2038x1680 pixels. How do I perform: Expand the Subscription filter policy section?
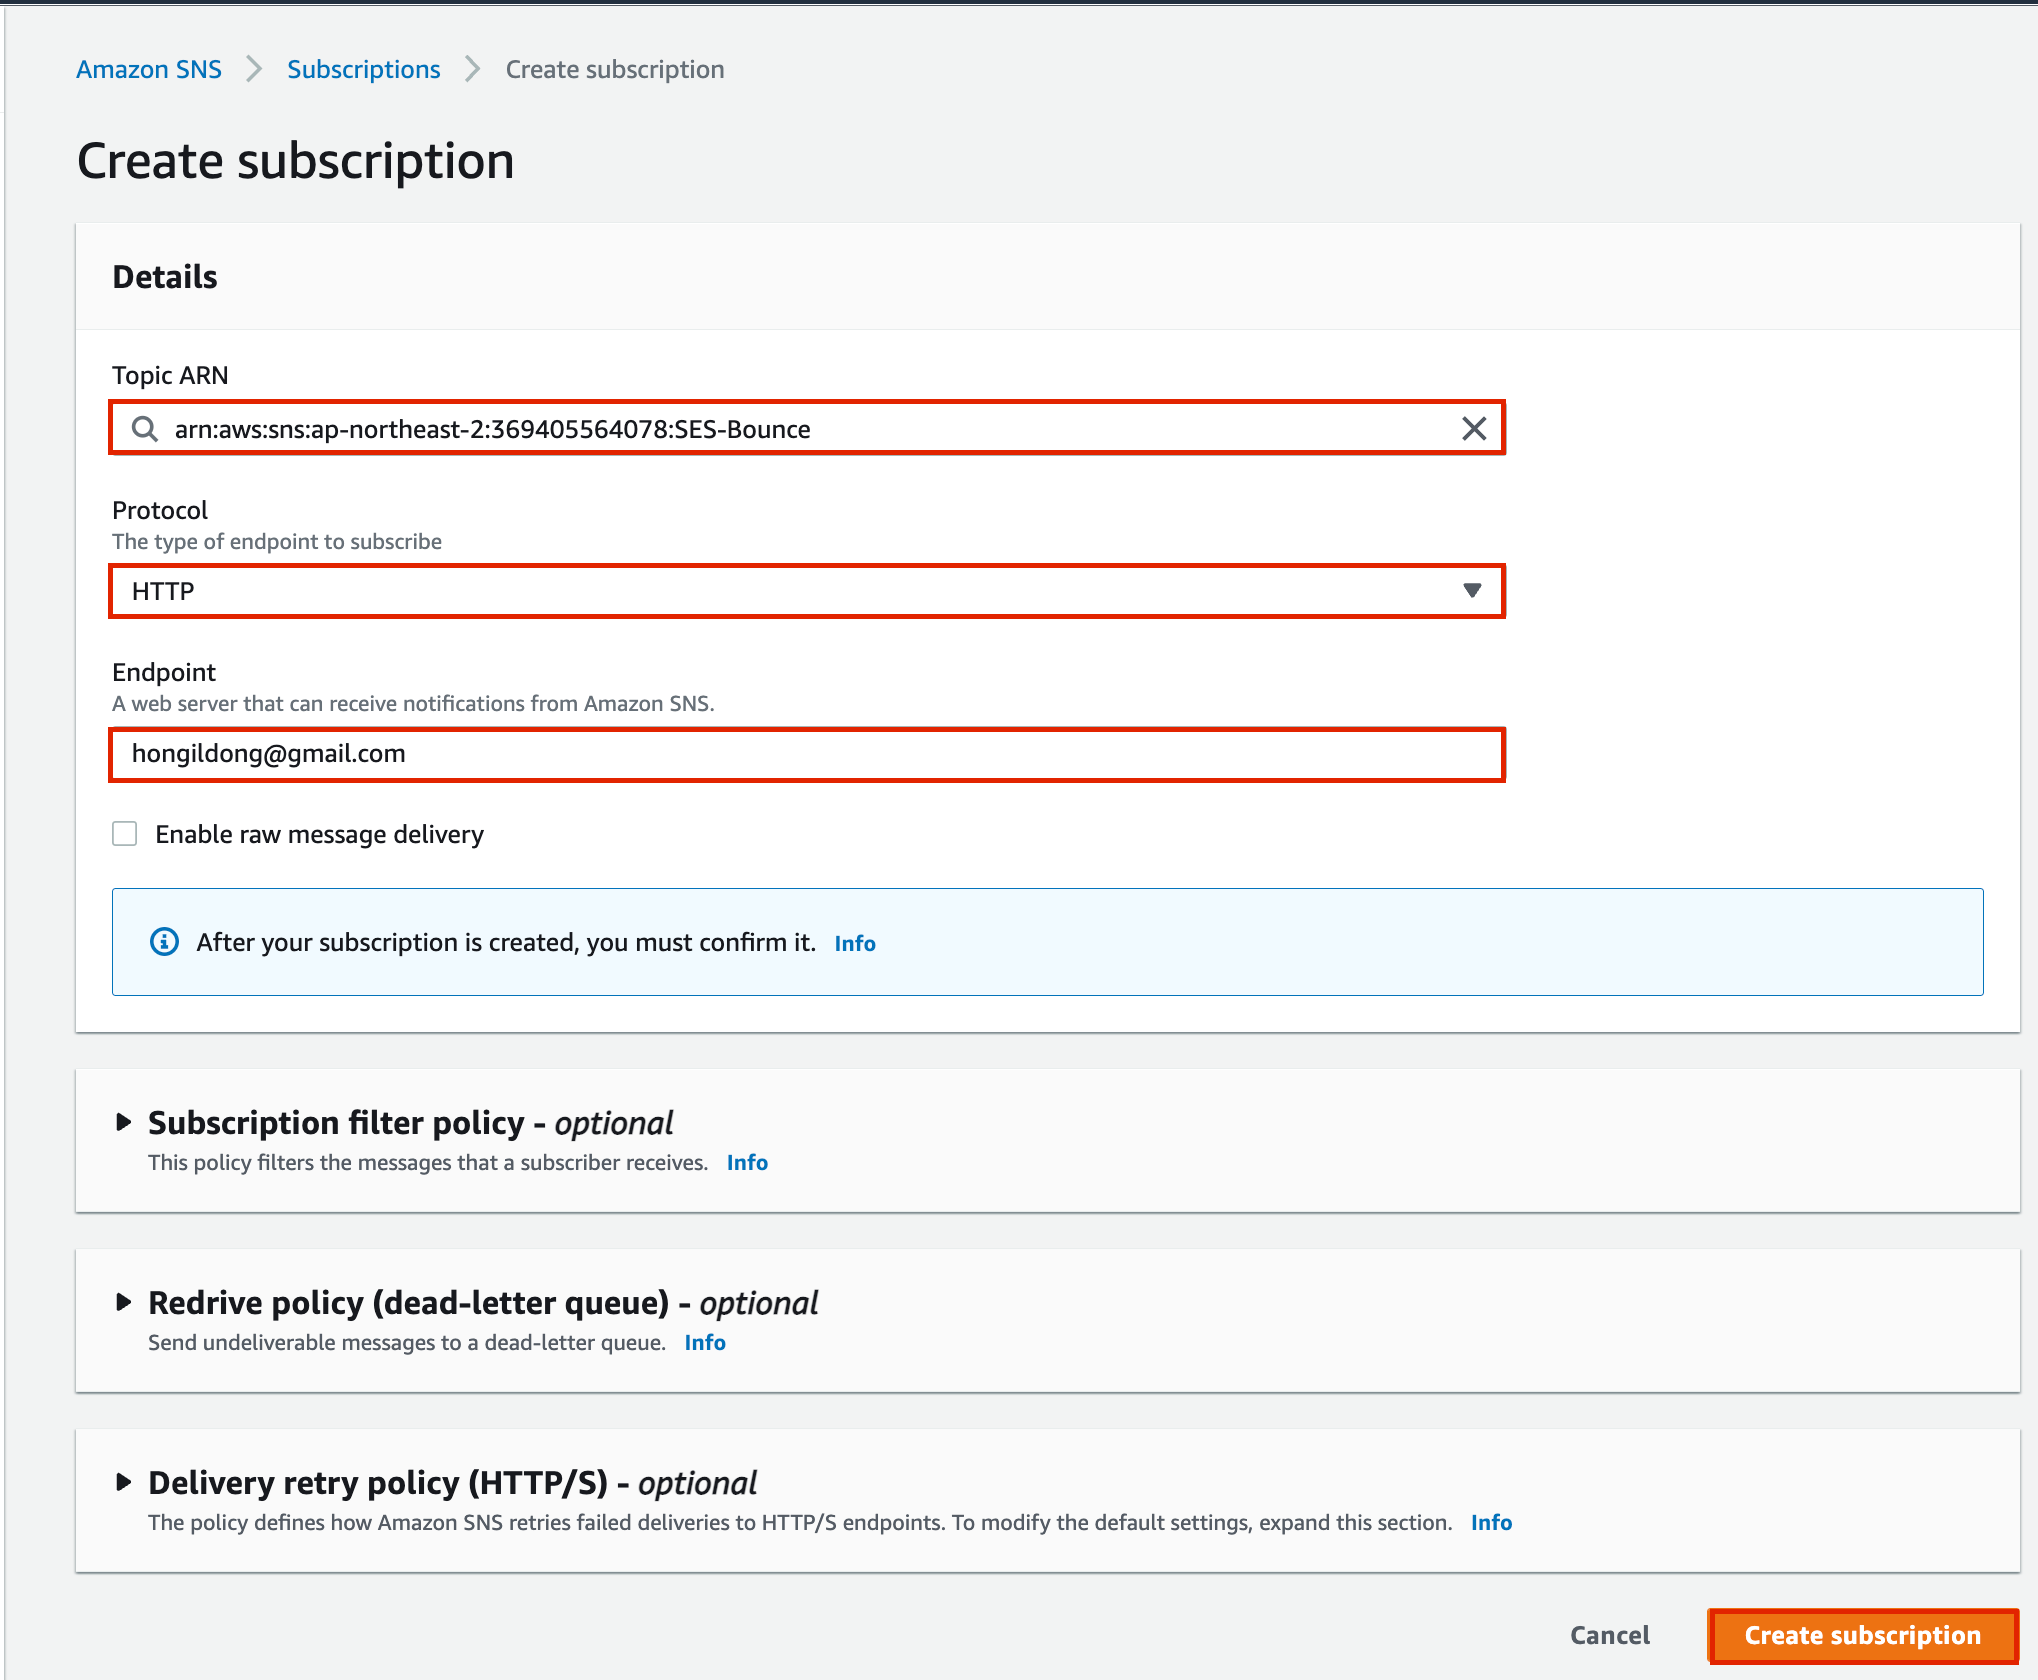click(123, 1122)
